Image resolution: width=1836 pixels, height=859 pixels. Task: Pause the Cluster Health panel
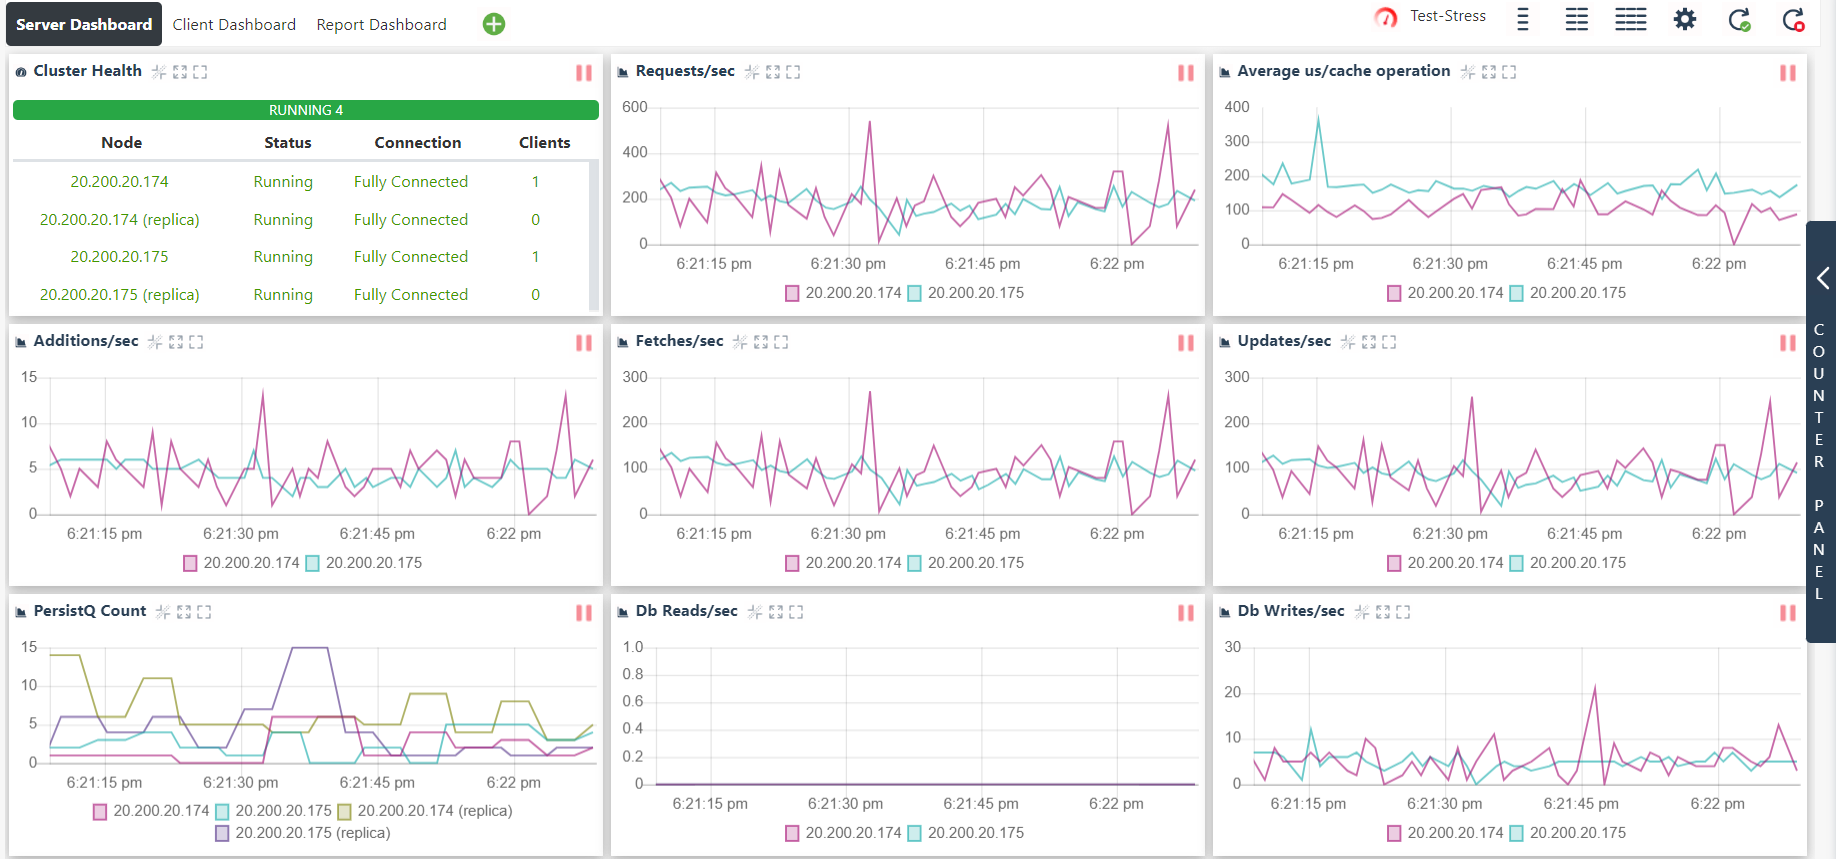point(584,73)
